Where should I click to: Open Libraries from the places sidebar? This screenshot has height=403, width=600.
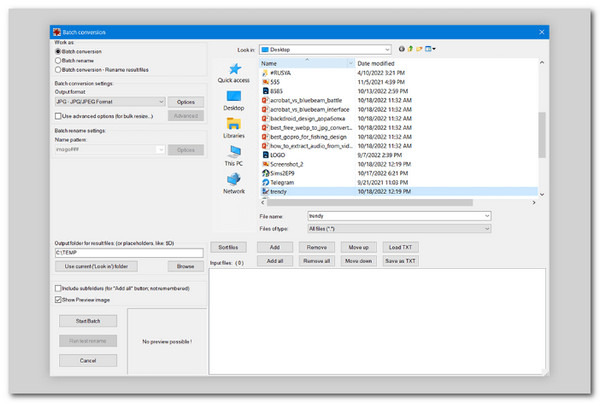[233, 127]
